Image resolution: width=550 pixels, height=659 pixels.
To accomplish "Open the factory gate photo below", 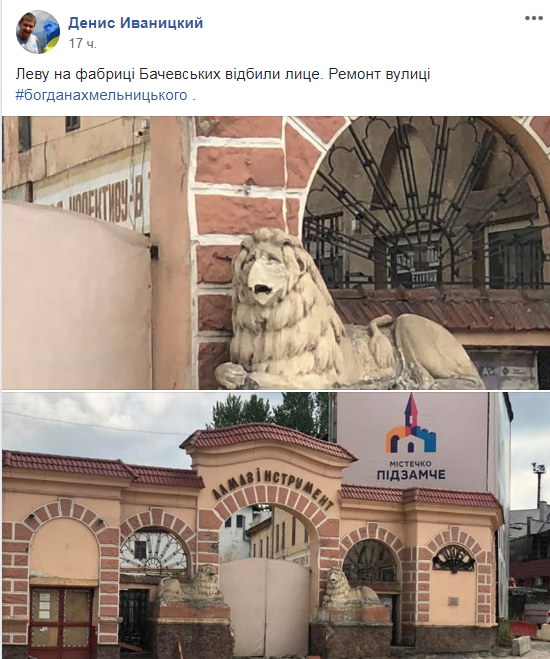I will point(276,526).
